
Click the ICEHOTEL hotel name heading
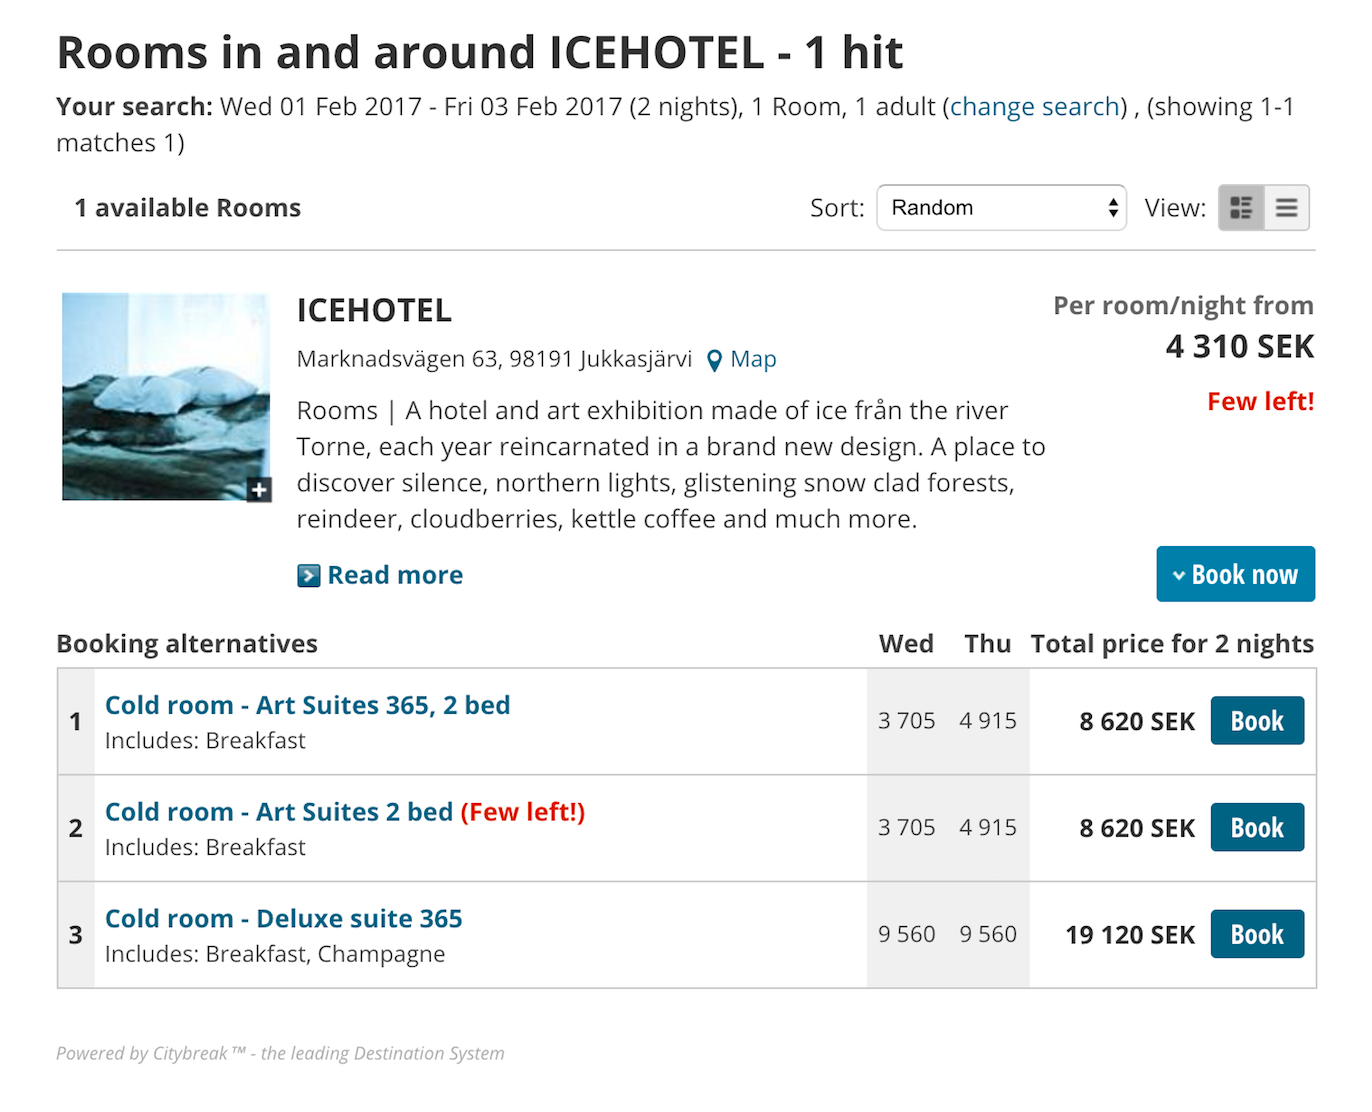(374, 311)
